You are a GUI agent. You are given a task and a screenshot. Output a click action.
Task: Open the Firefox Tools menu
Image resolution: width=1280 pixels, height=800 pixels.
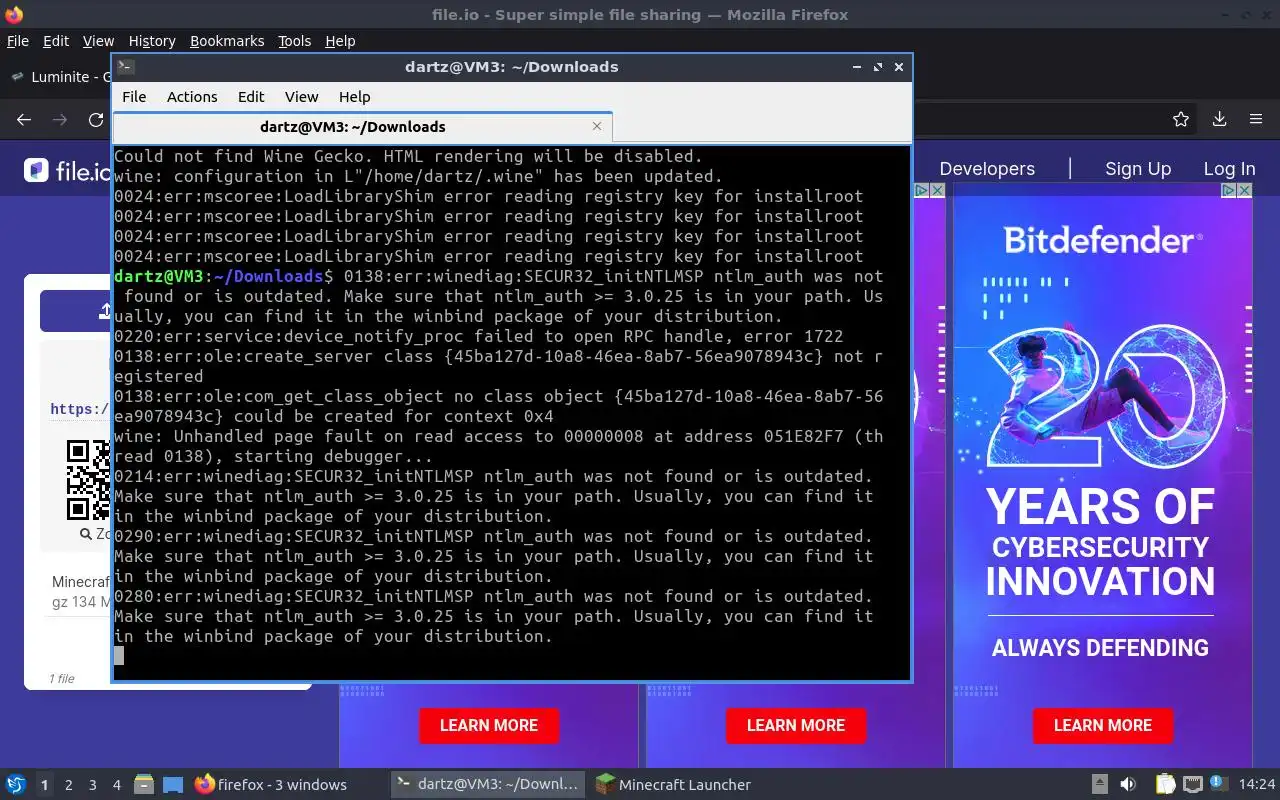coord(294,41)
